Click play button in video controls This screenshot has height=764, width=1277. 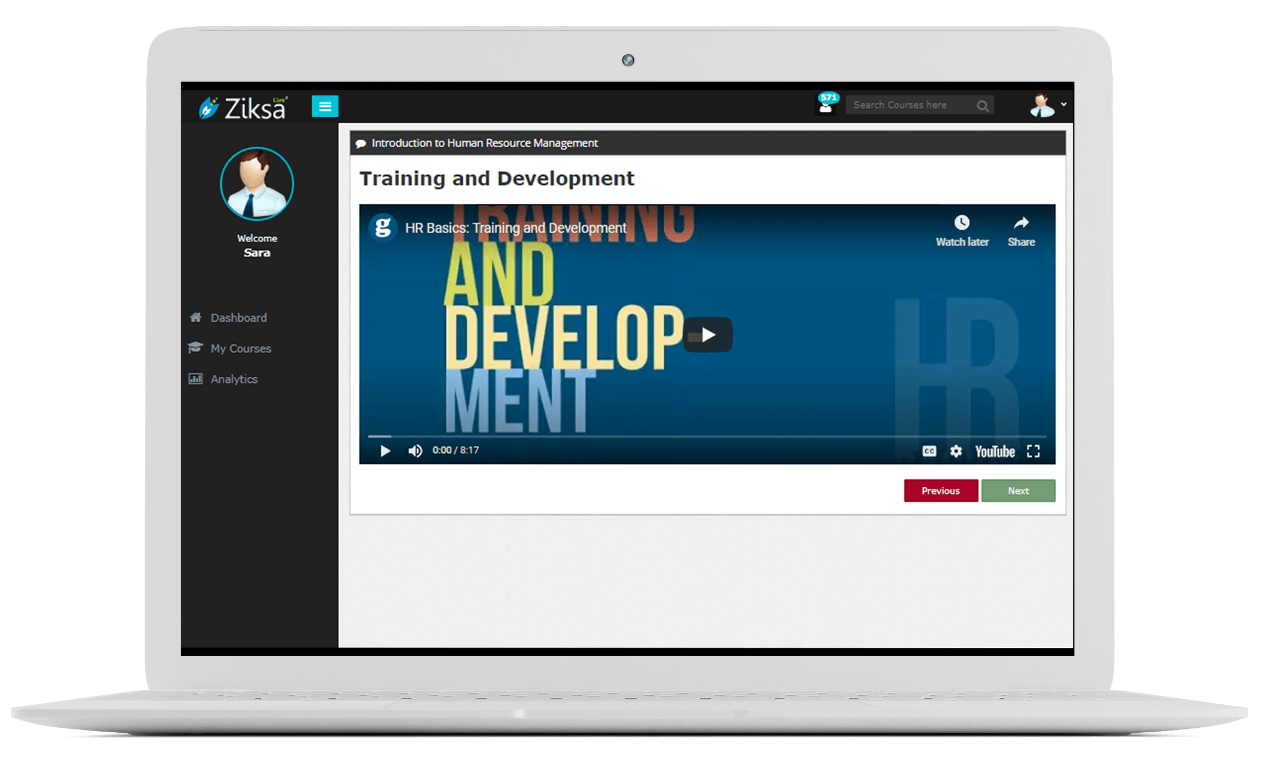pyautogui.click(x=385, y=451)
